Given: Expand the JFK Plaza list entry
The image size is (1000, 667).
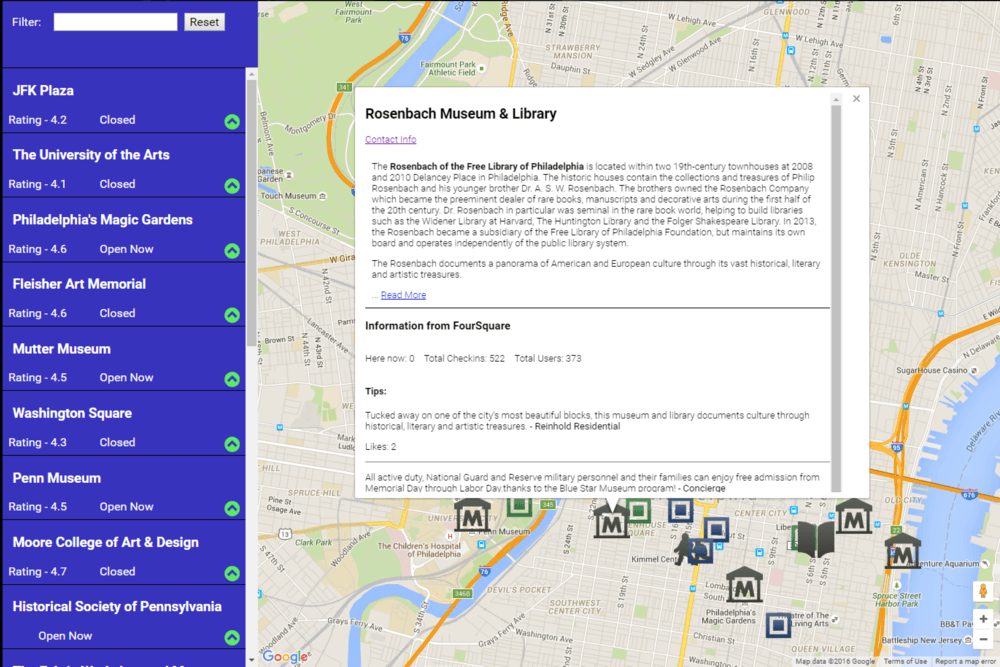Looking at the screenshot, I should (232, 122).
